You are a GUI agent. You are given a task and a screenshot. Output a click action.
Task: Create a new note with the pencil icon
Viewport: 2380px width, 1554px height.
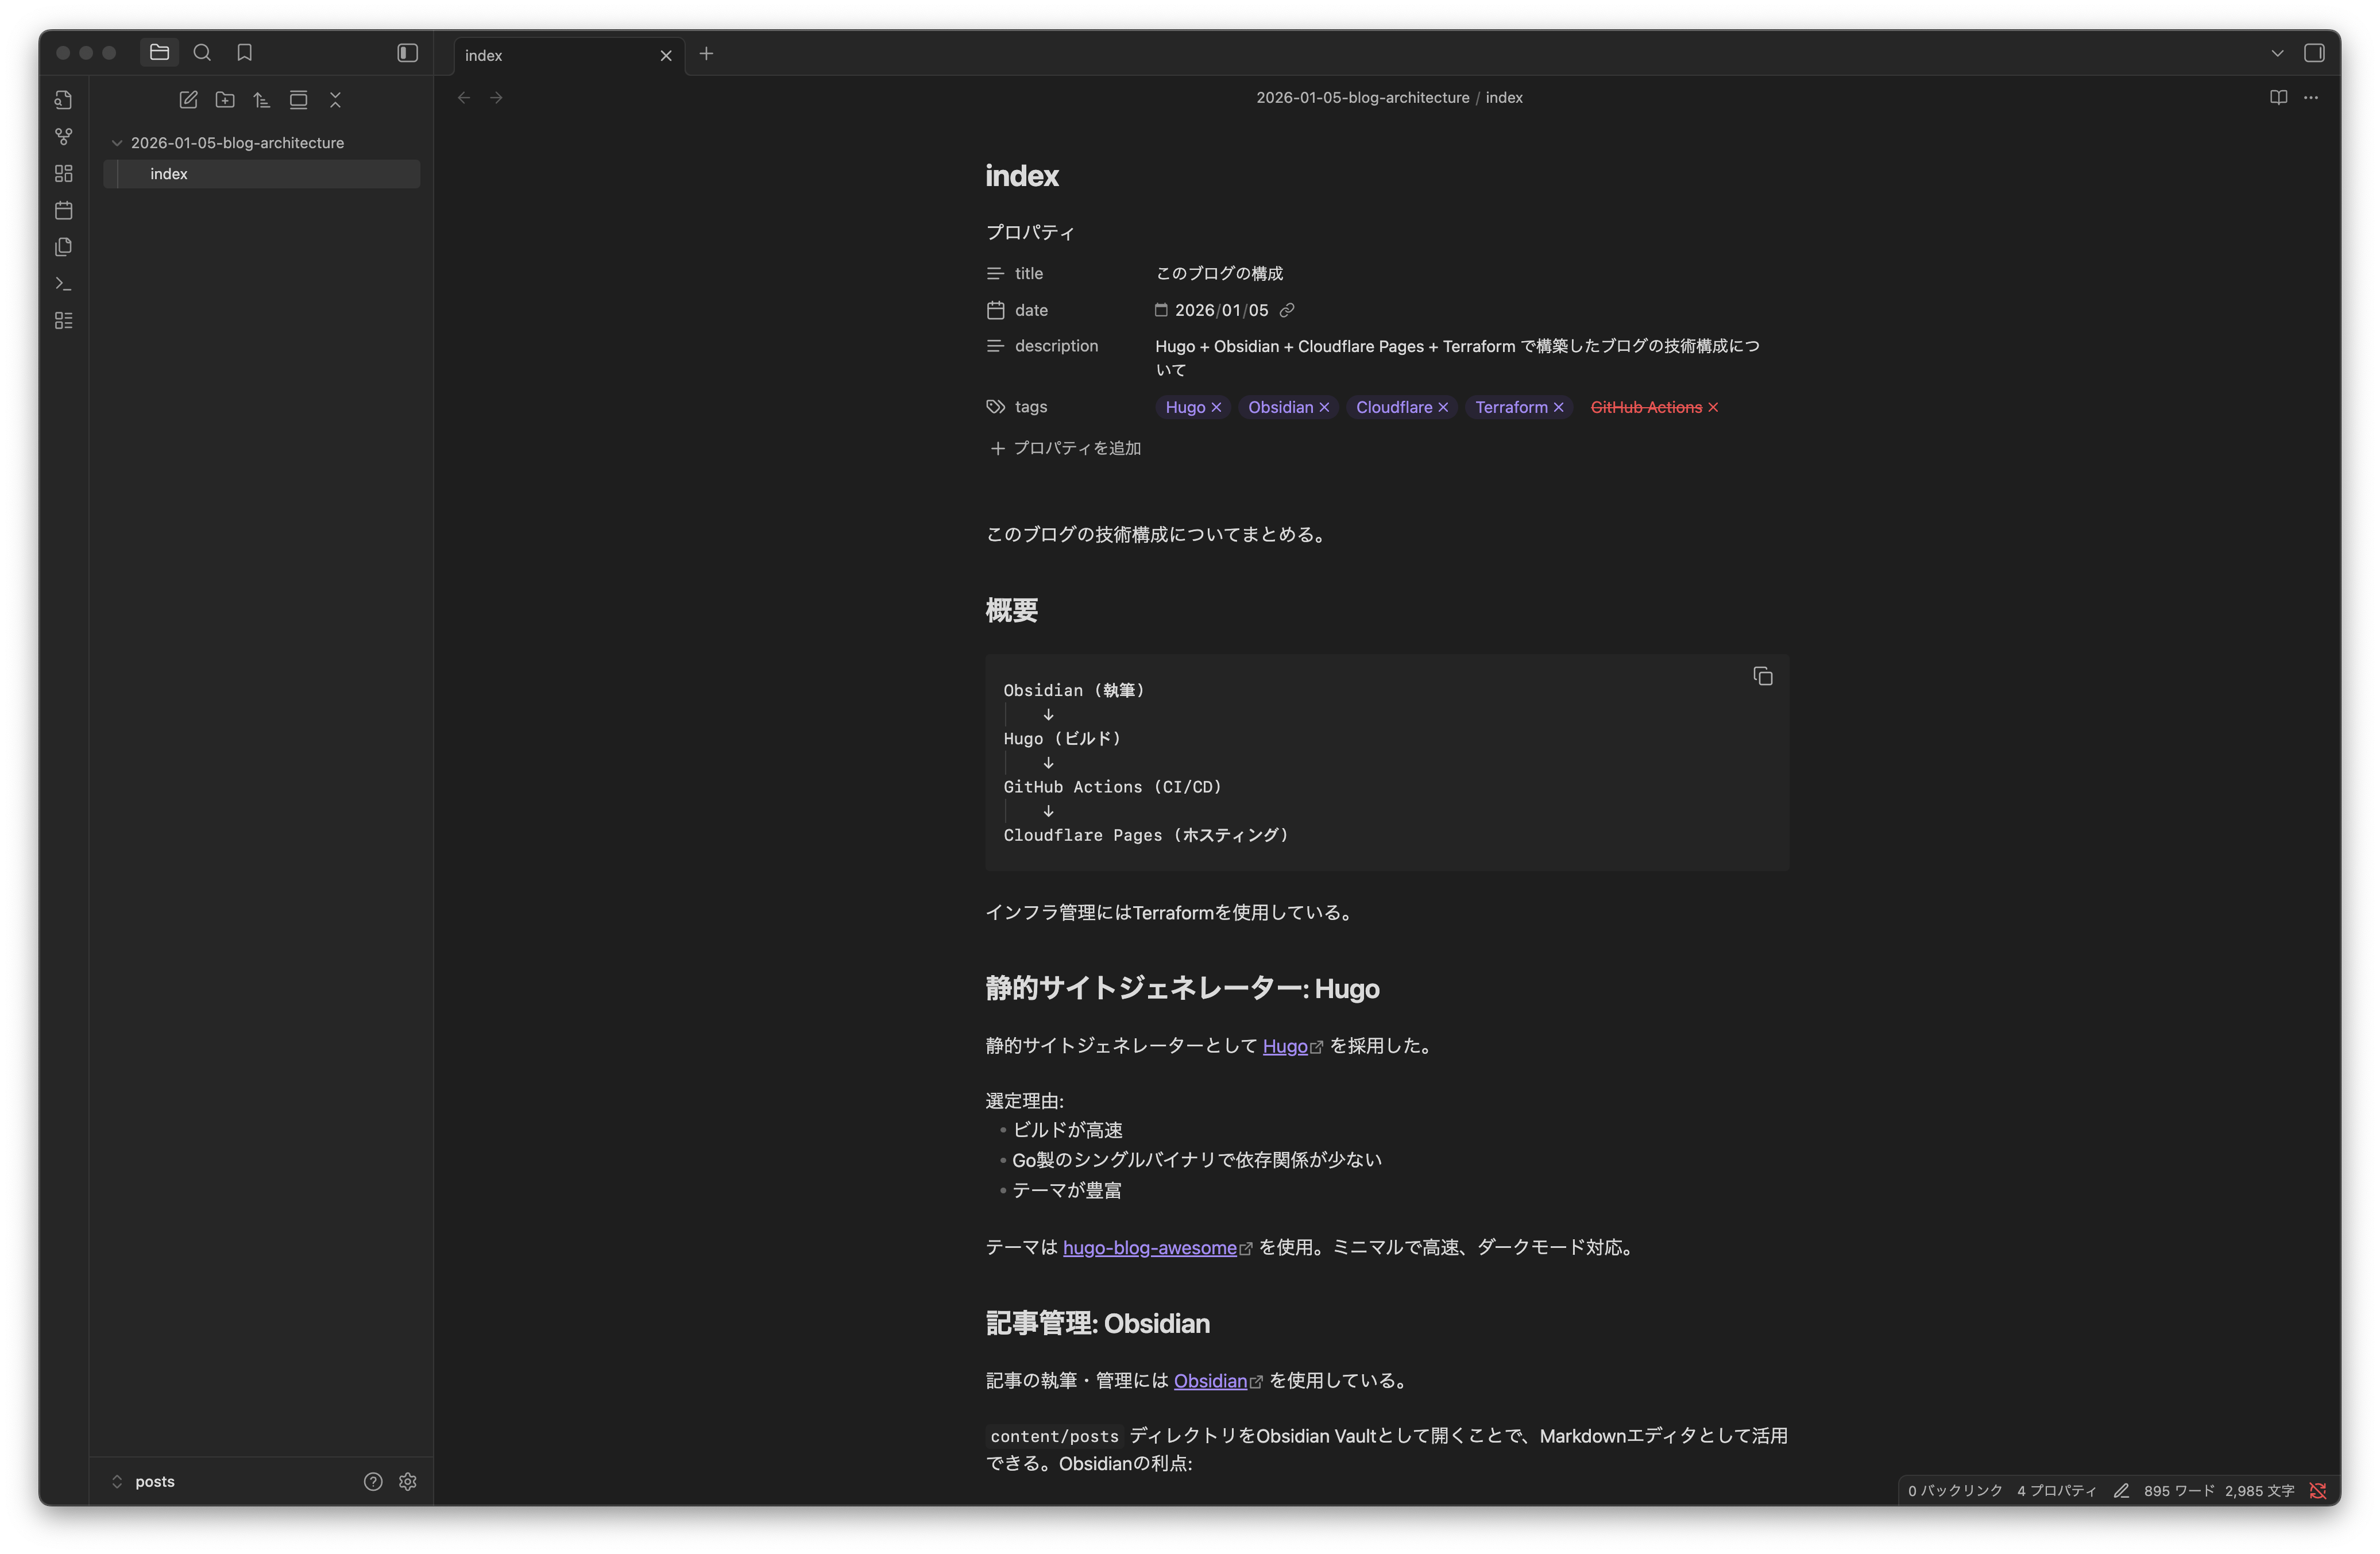click(x=189, y=100)
